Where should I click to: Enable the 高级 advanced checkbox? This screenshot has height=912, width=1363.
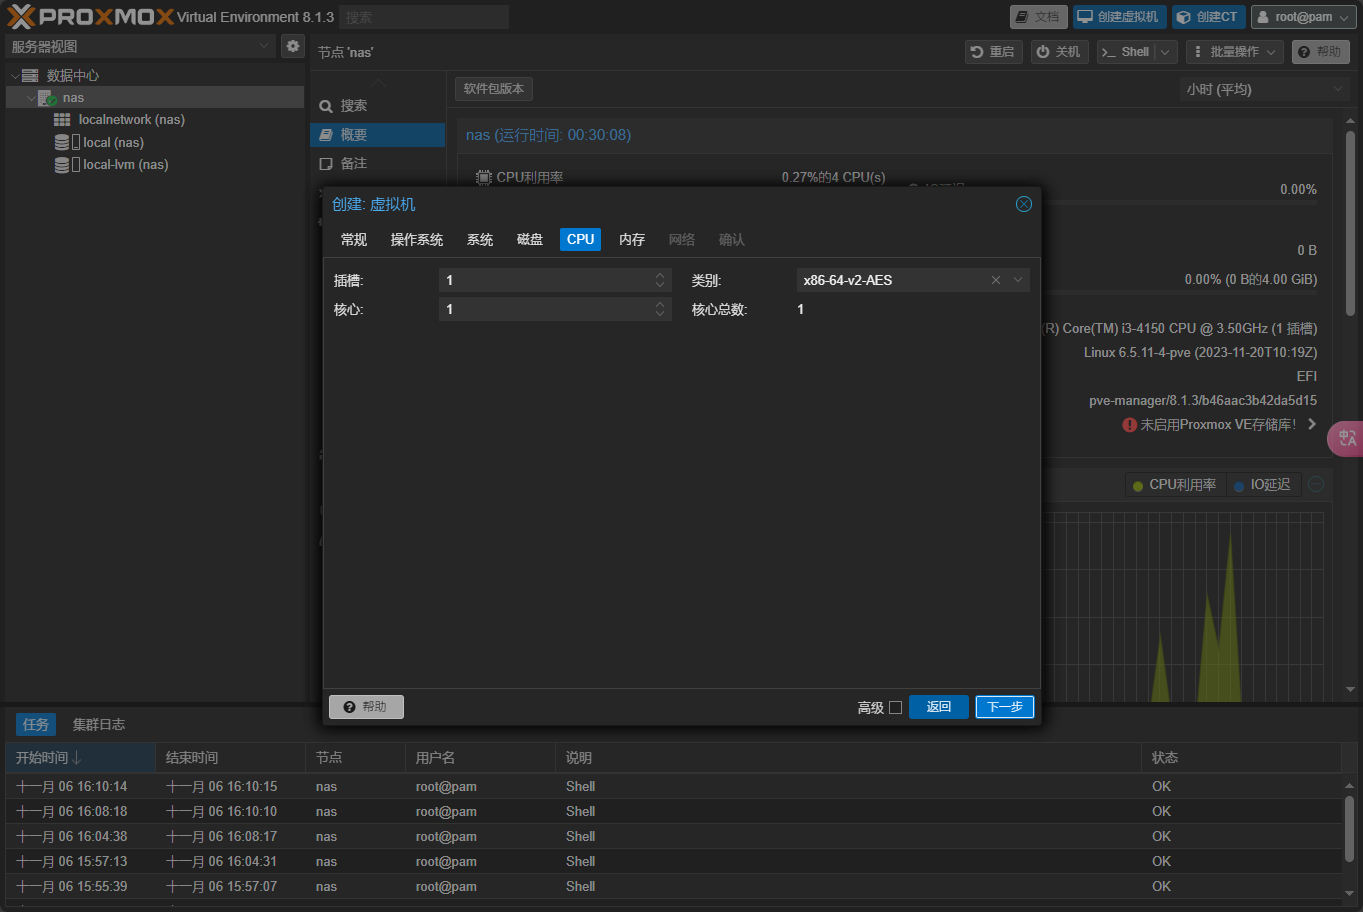pos(895,707)
